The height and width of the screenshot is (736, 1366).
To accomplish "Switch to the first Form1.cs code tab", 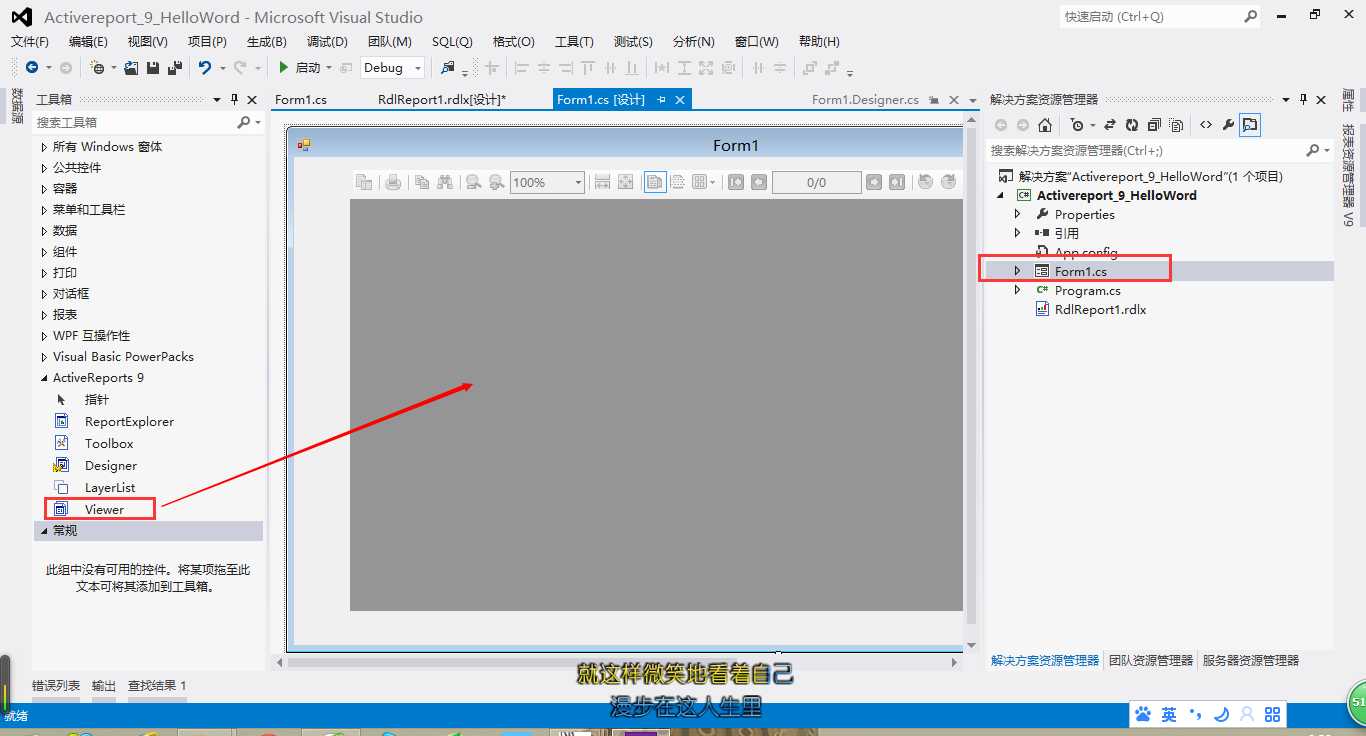I will 301,99.
